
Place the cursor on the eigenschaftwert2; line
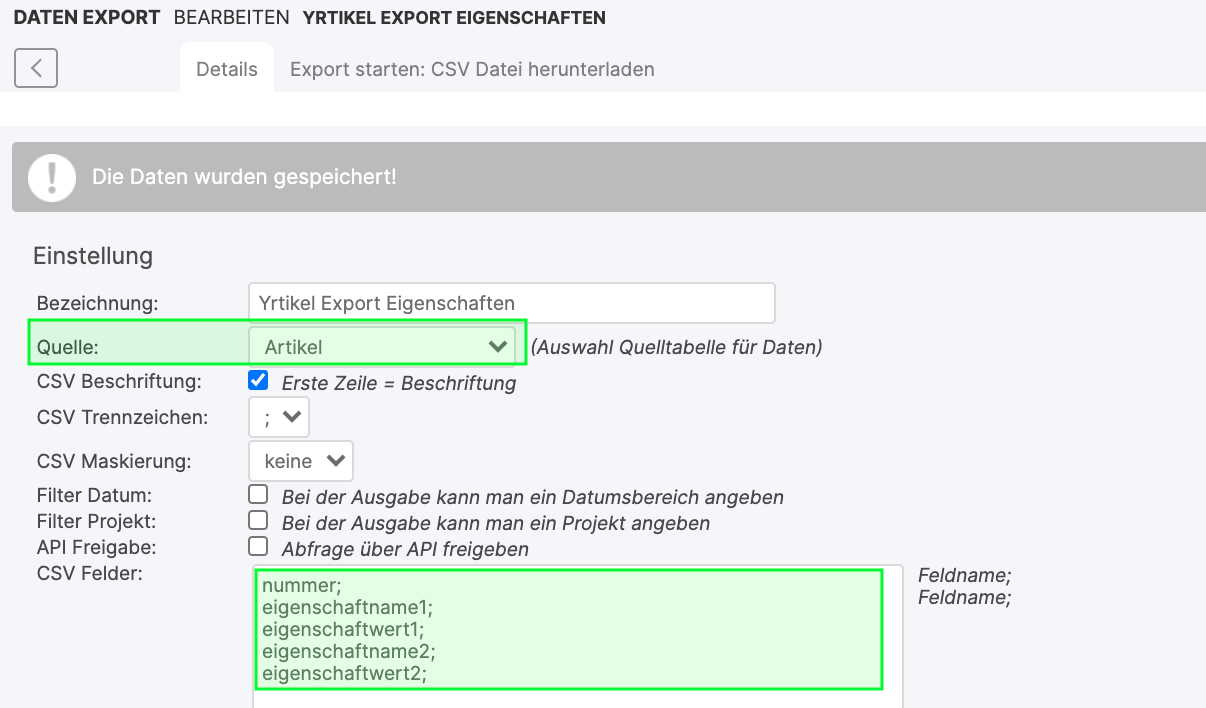point(344,674)
